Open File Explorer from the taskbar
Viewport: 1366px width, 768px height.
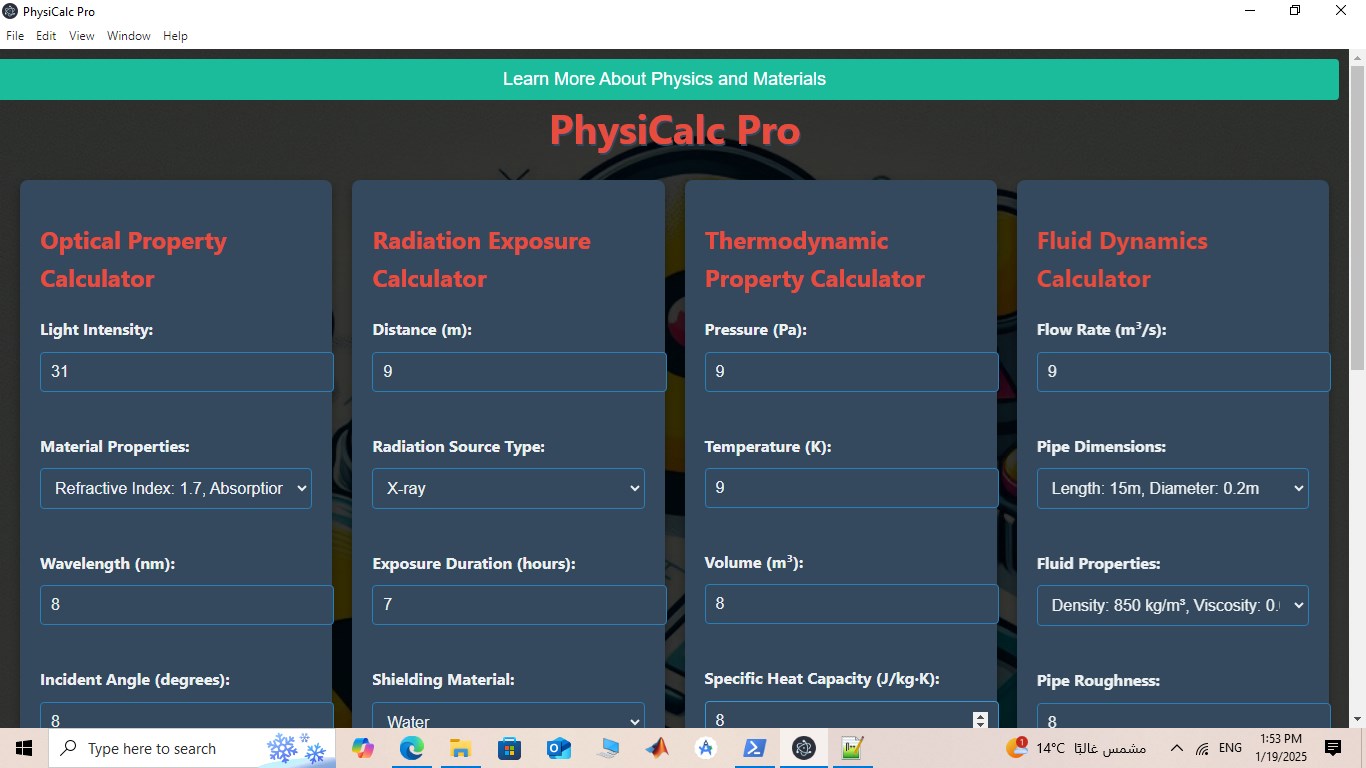(x=460, y=748)
